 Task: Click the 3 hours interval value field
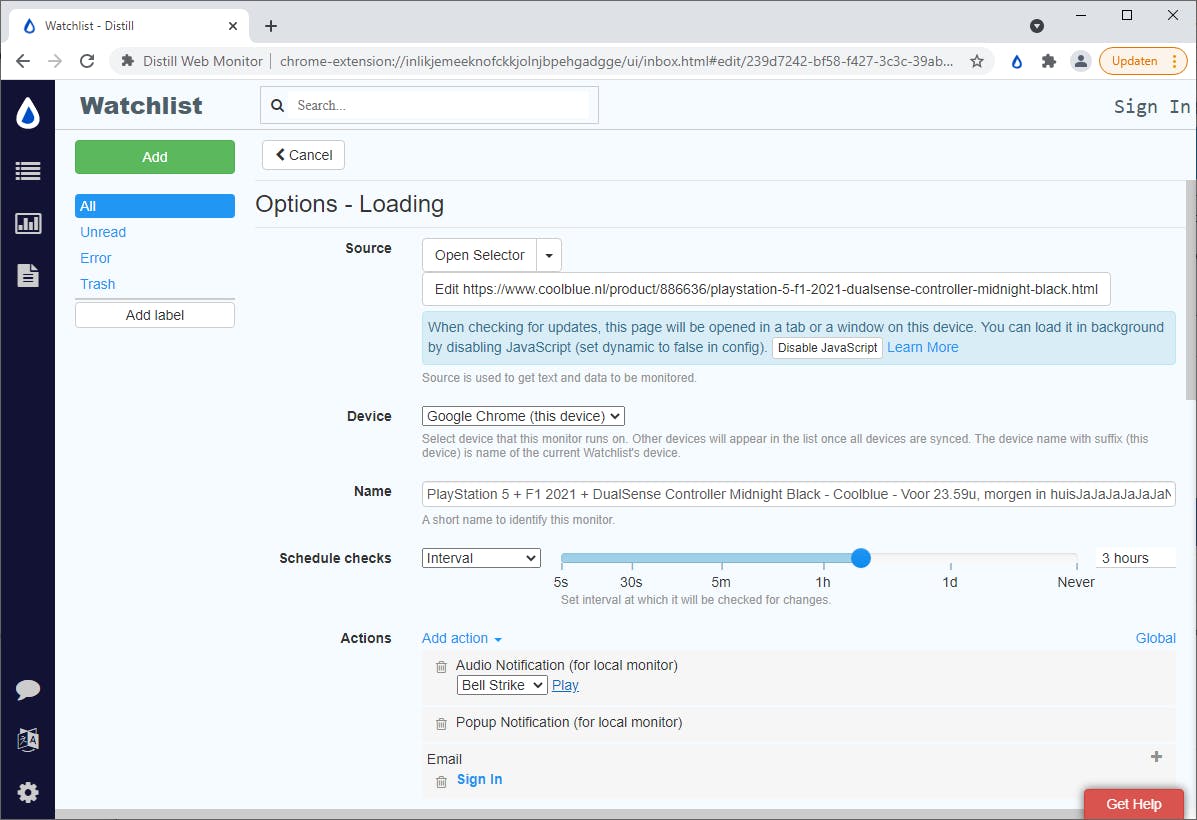click(1136, 558)
